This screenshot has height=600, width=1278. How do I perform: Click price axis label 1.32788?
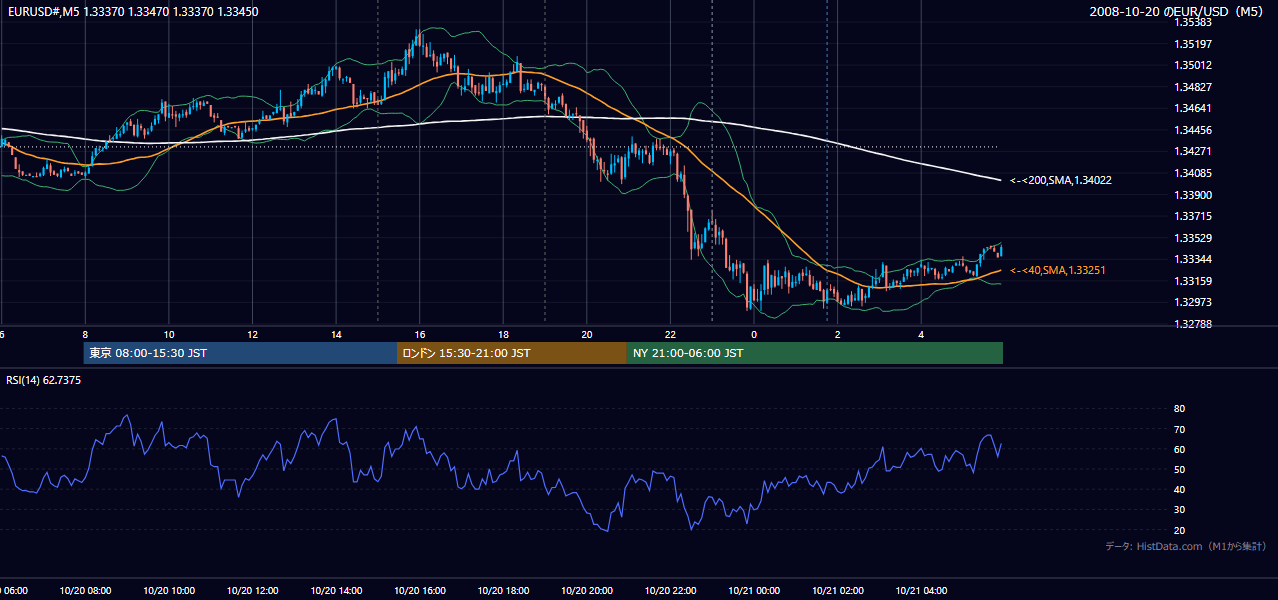point(1193,324)
